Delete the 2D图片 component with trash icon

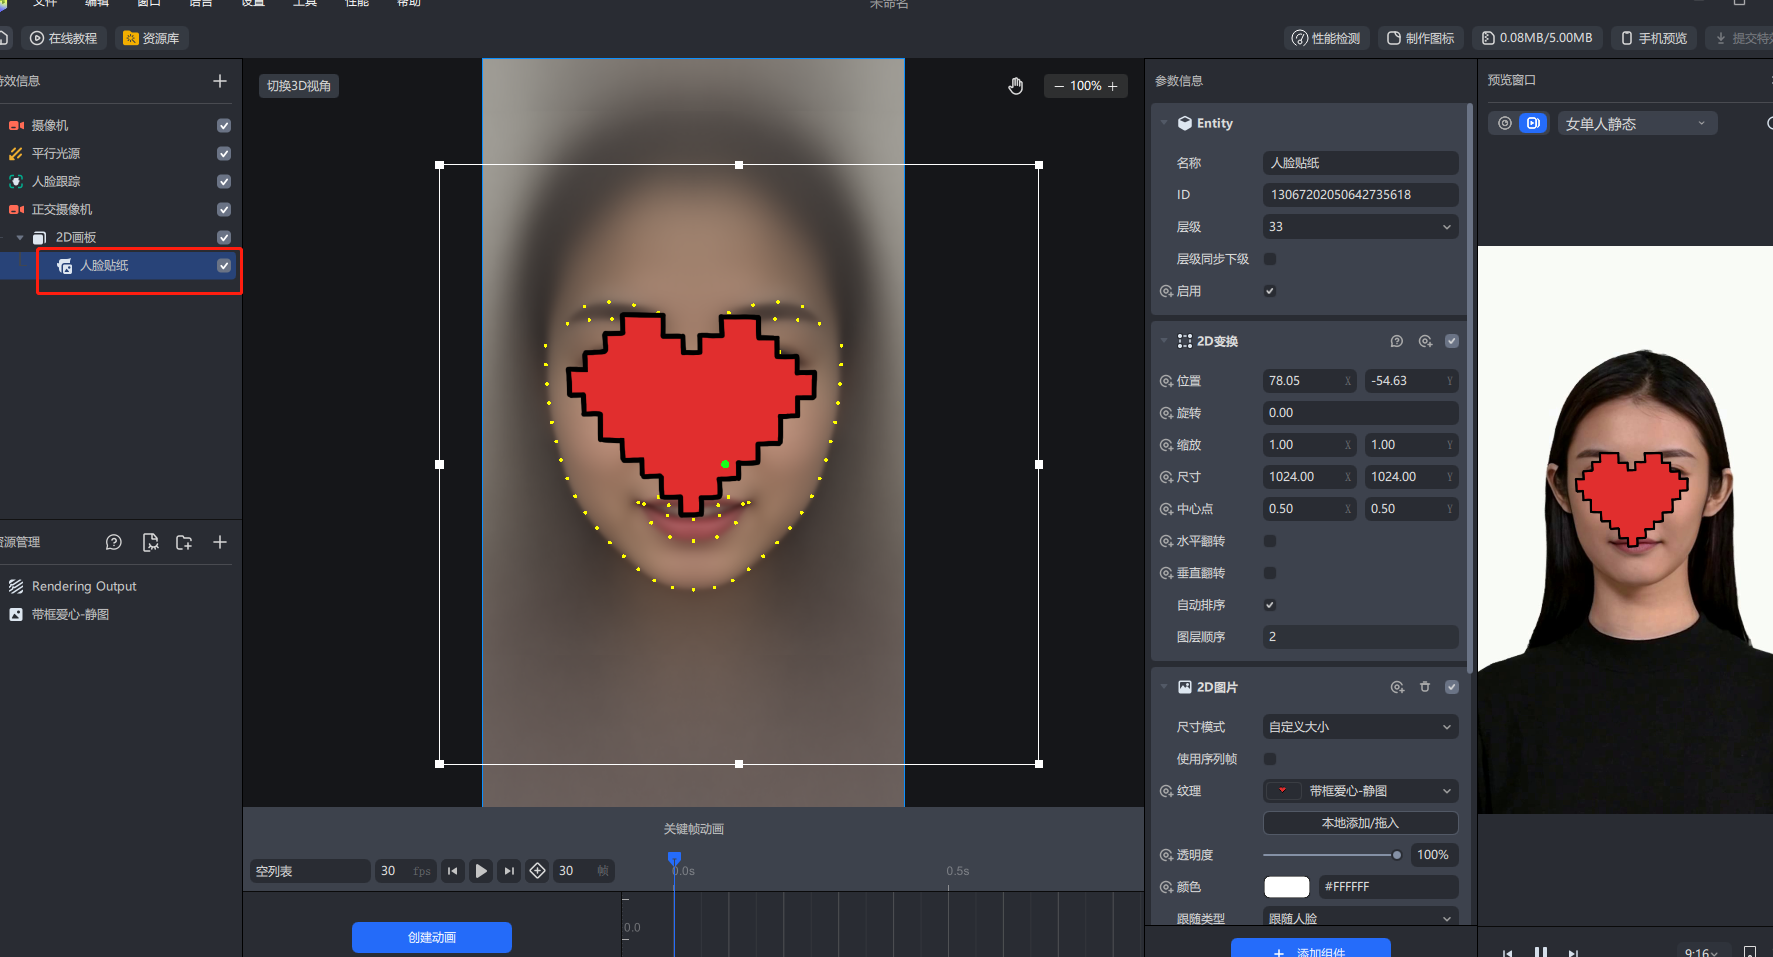[1425, 687]
